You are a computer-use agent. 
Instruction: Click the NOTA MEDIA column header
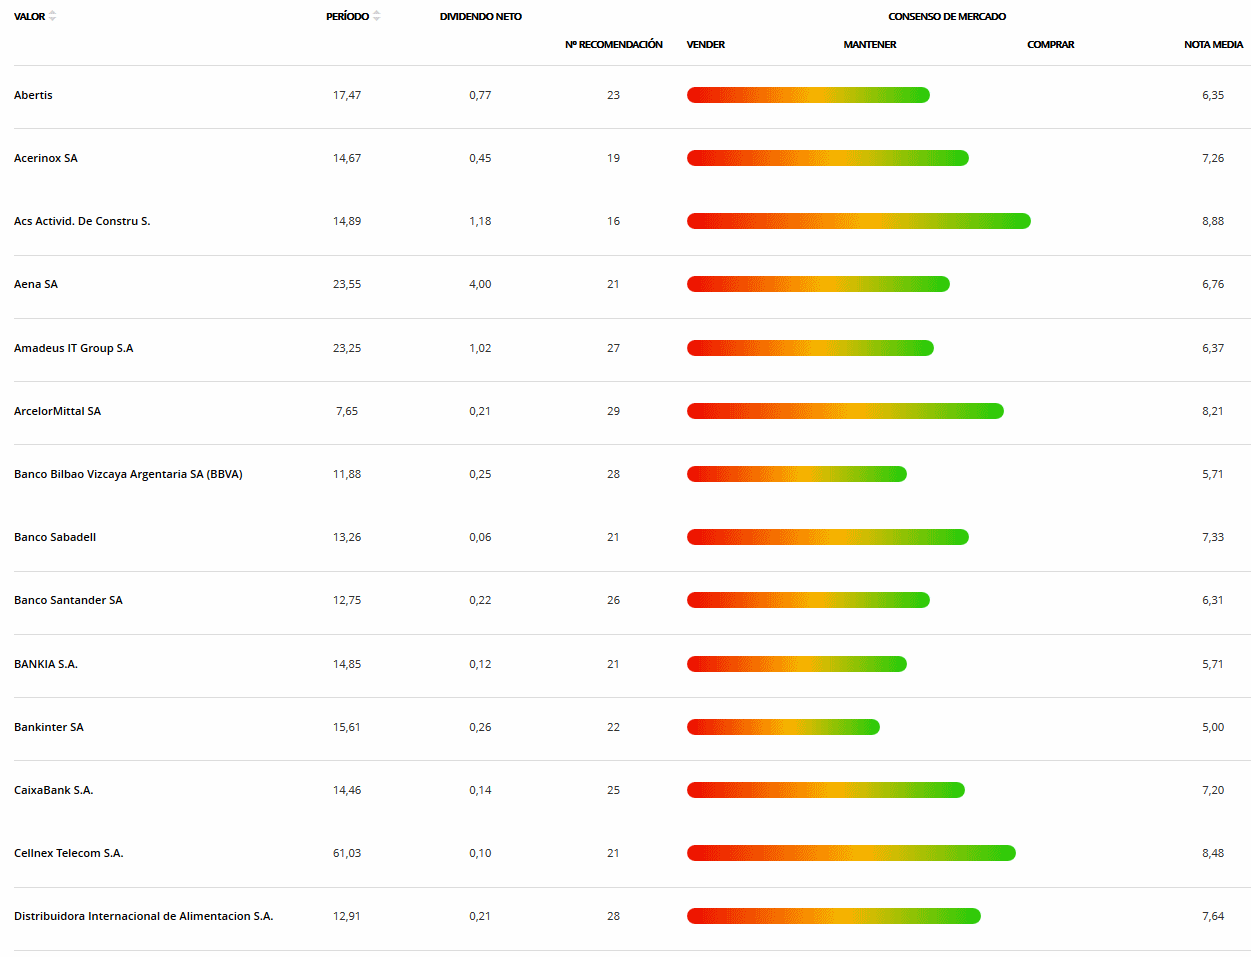tap(1214, 44)
